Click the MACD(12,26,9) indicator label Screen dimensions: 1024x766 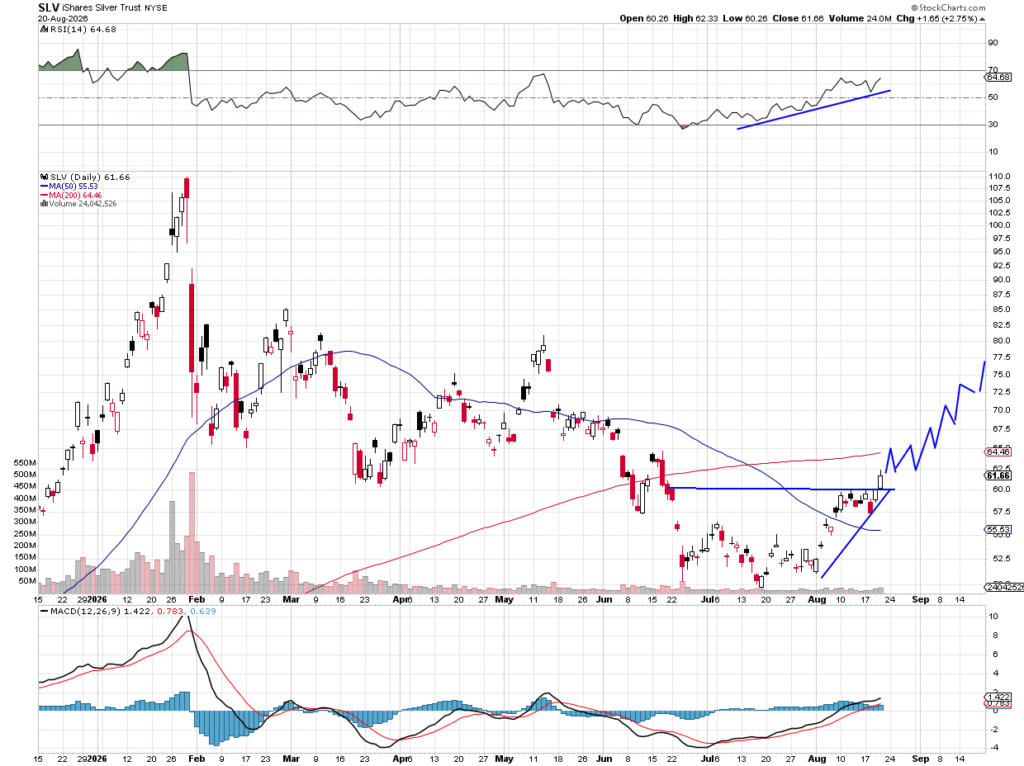click(85, 611)
